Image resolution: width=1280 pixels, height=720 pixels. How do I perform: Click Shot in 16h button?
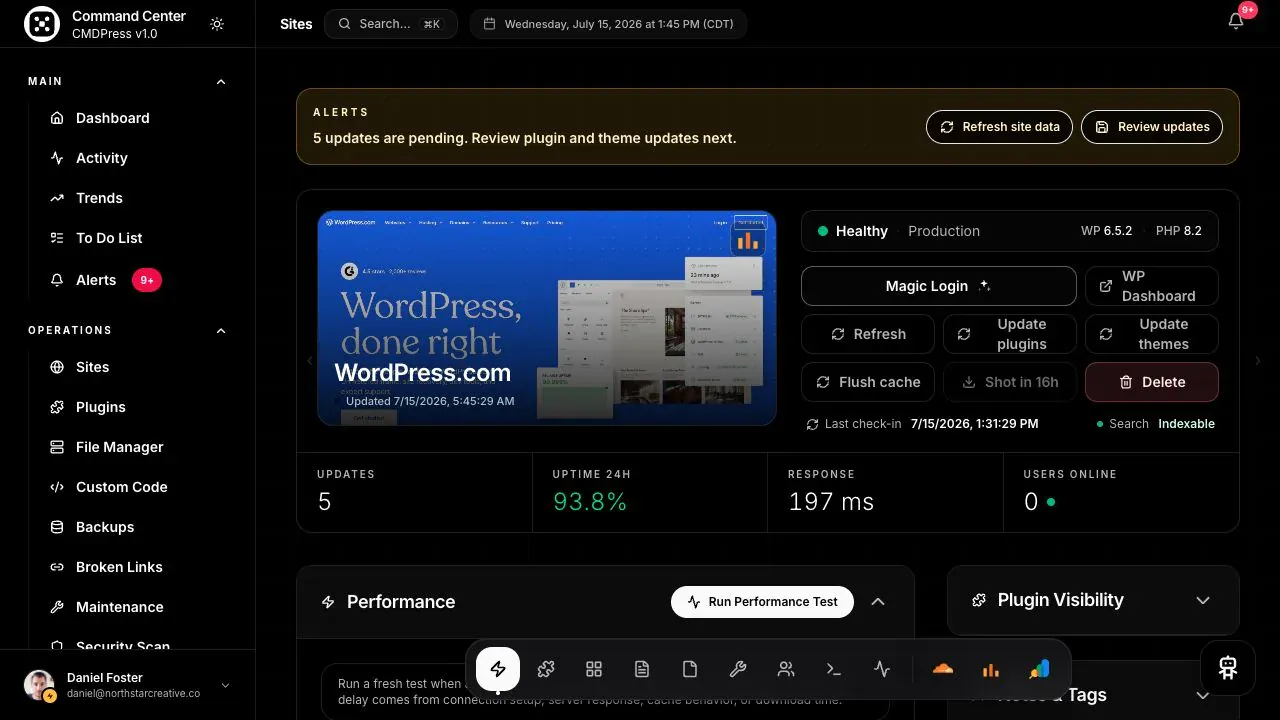1010,382
